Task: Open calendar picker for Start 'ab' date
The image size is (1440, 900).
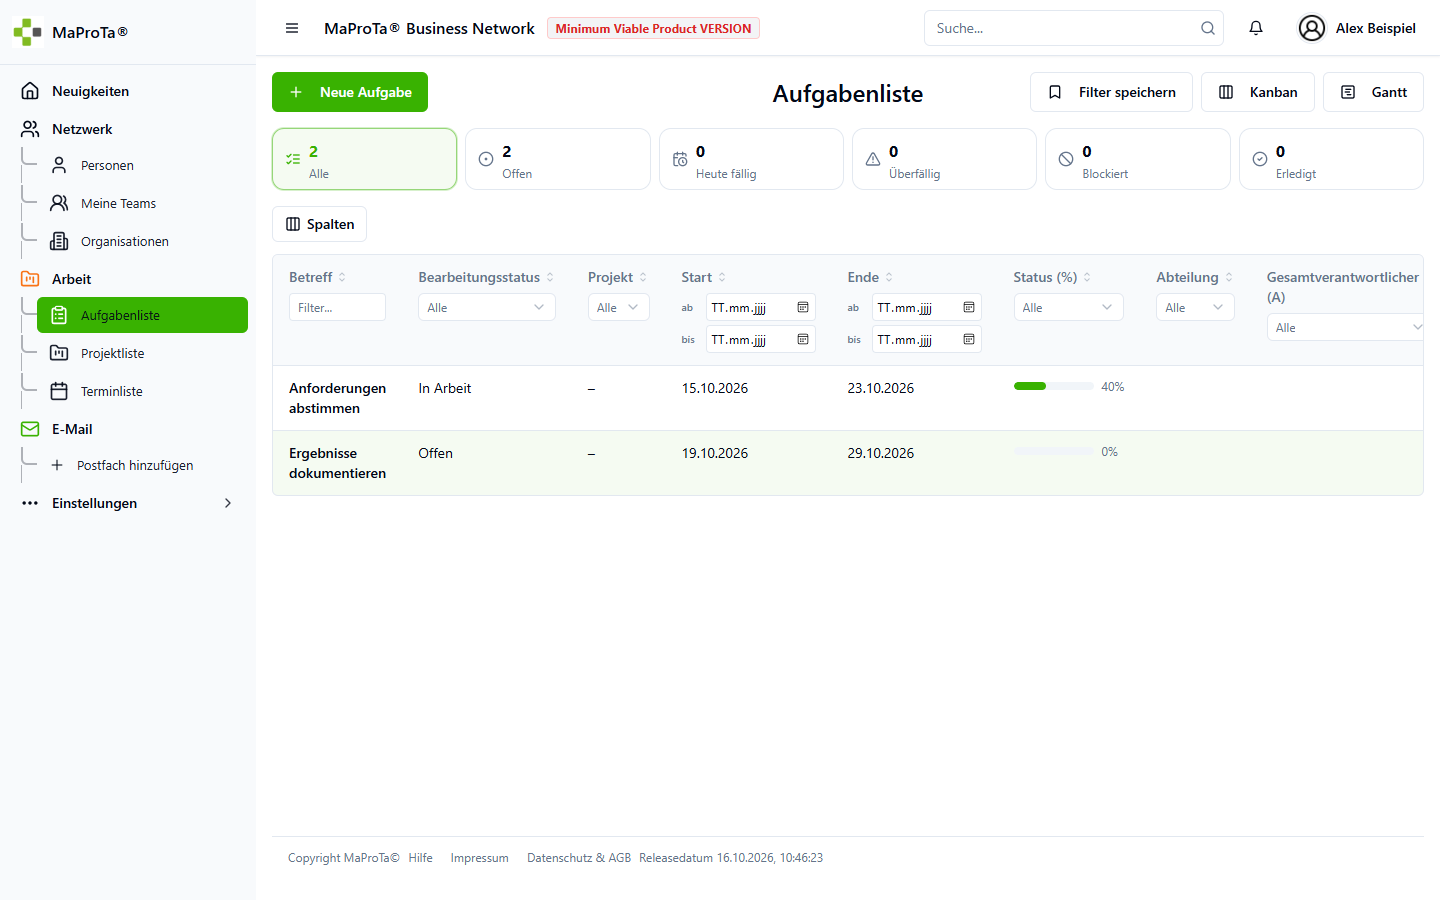Action: click(803, 307)
